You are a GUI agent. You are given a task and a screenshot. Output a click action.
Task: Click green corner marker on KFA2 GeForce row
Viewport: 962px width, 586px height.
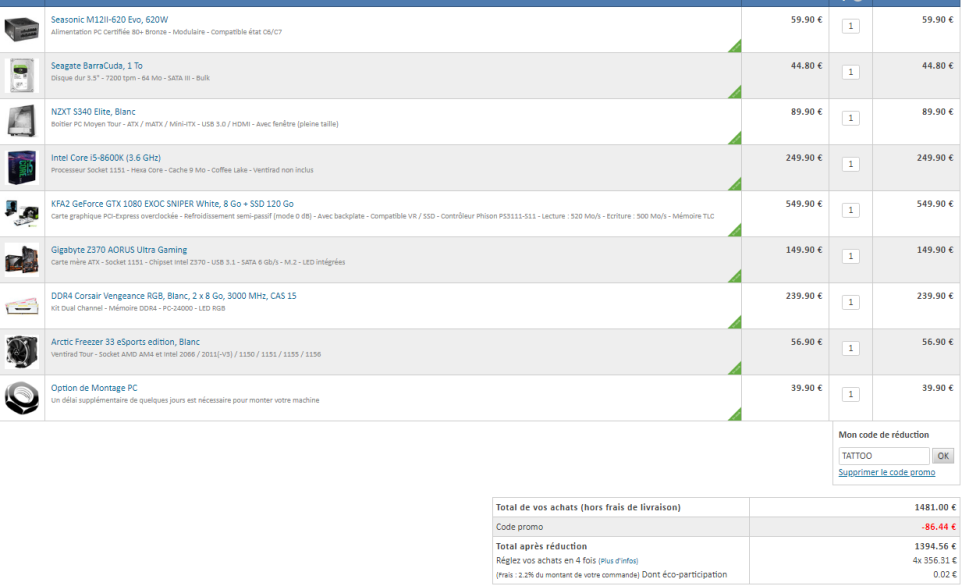pyautogui.click(x=736, y=231)
